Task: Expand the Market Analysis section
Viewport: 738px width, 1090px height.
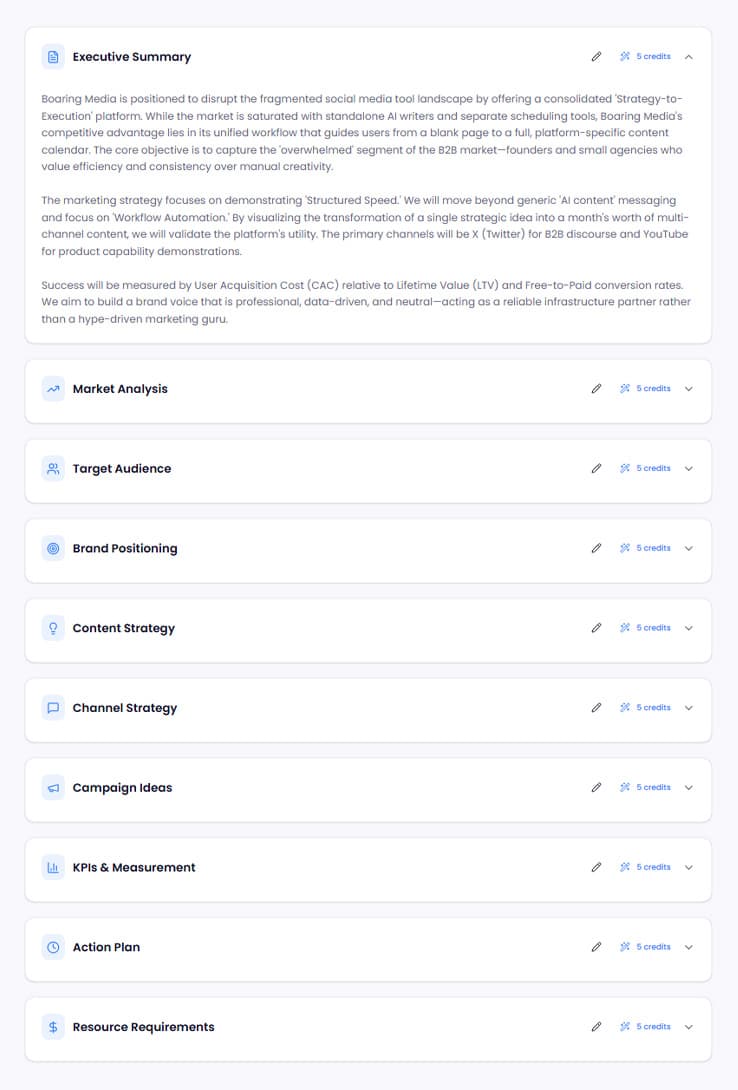Action: pyautogui.click(x=688, y=388)
